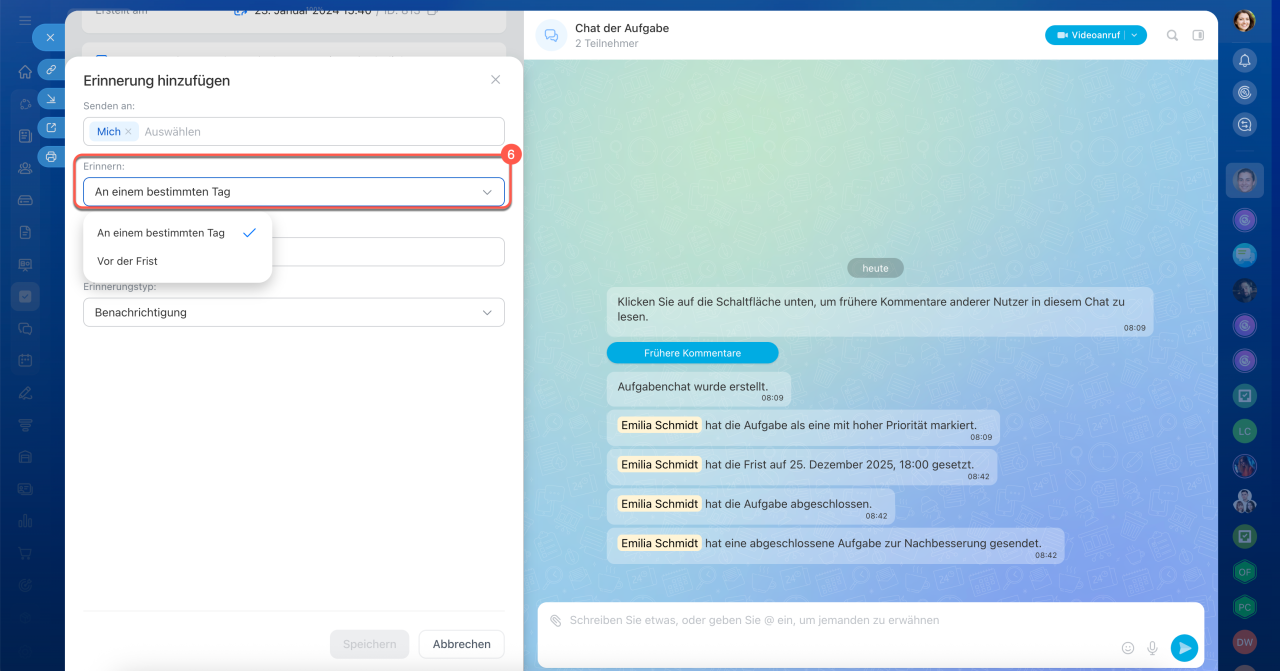Open notifications bell icon

pyautogui.click(x=1244, y=60)
